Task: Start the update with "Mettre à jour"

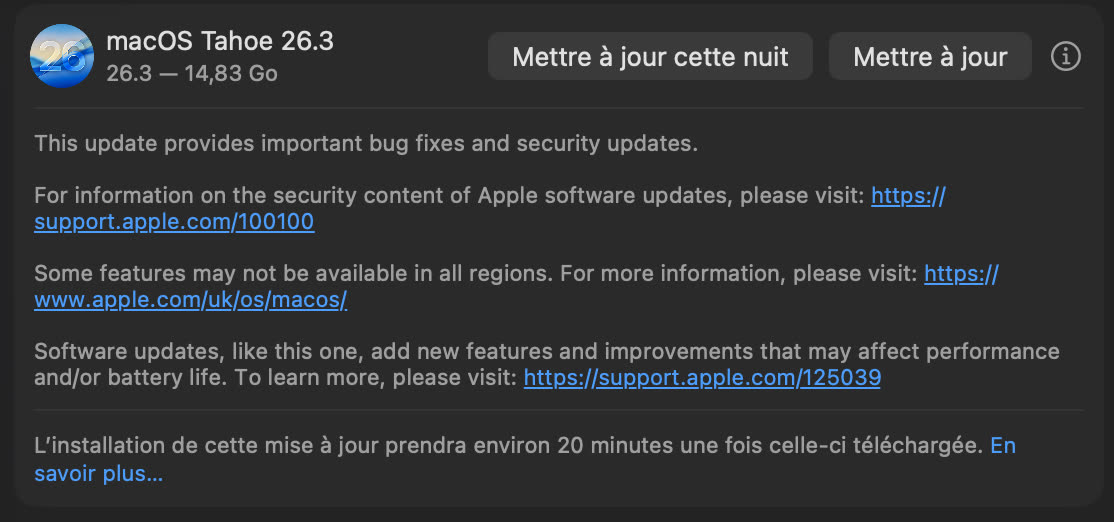Action: [929, 57]
